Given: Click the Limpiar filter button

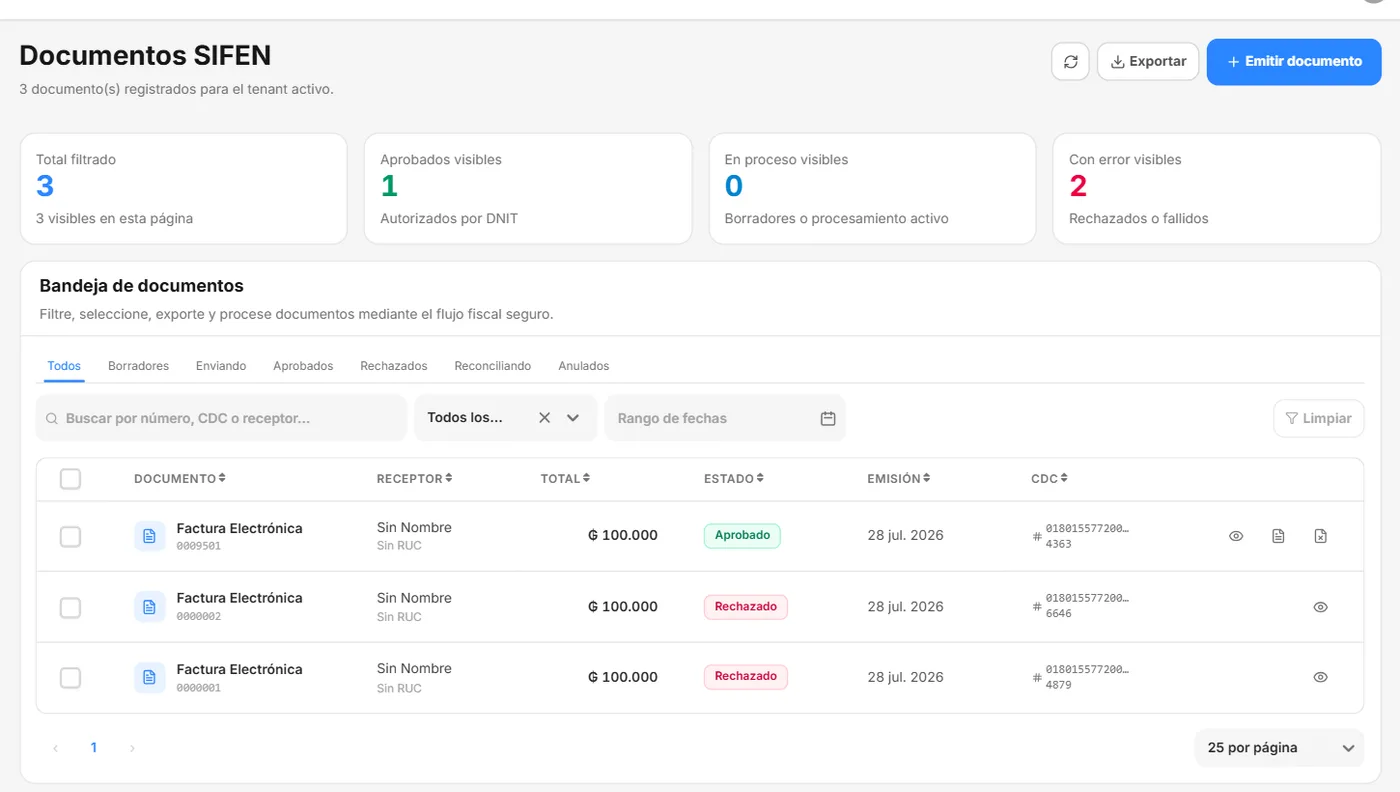Looking at the screenshot, I should [1318, 418].
